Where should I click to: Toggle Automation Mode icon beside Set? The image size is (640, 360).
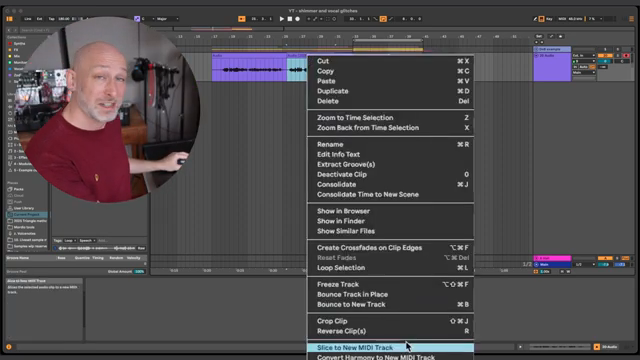pos(551,36)
